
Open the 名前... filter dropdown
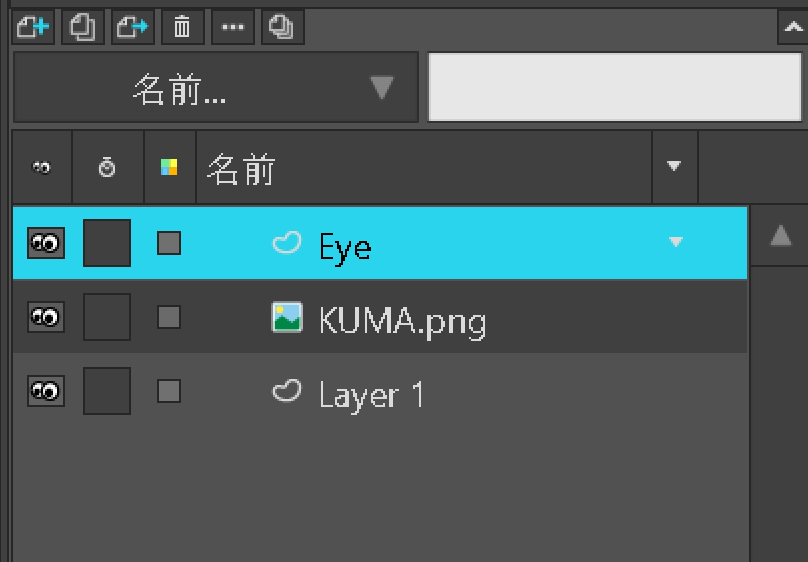(216, 88)
